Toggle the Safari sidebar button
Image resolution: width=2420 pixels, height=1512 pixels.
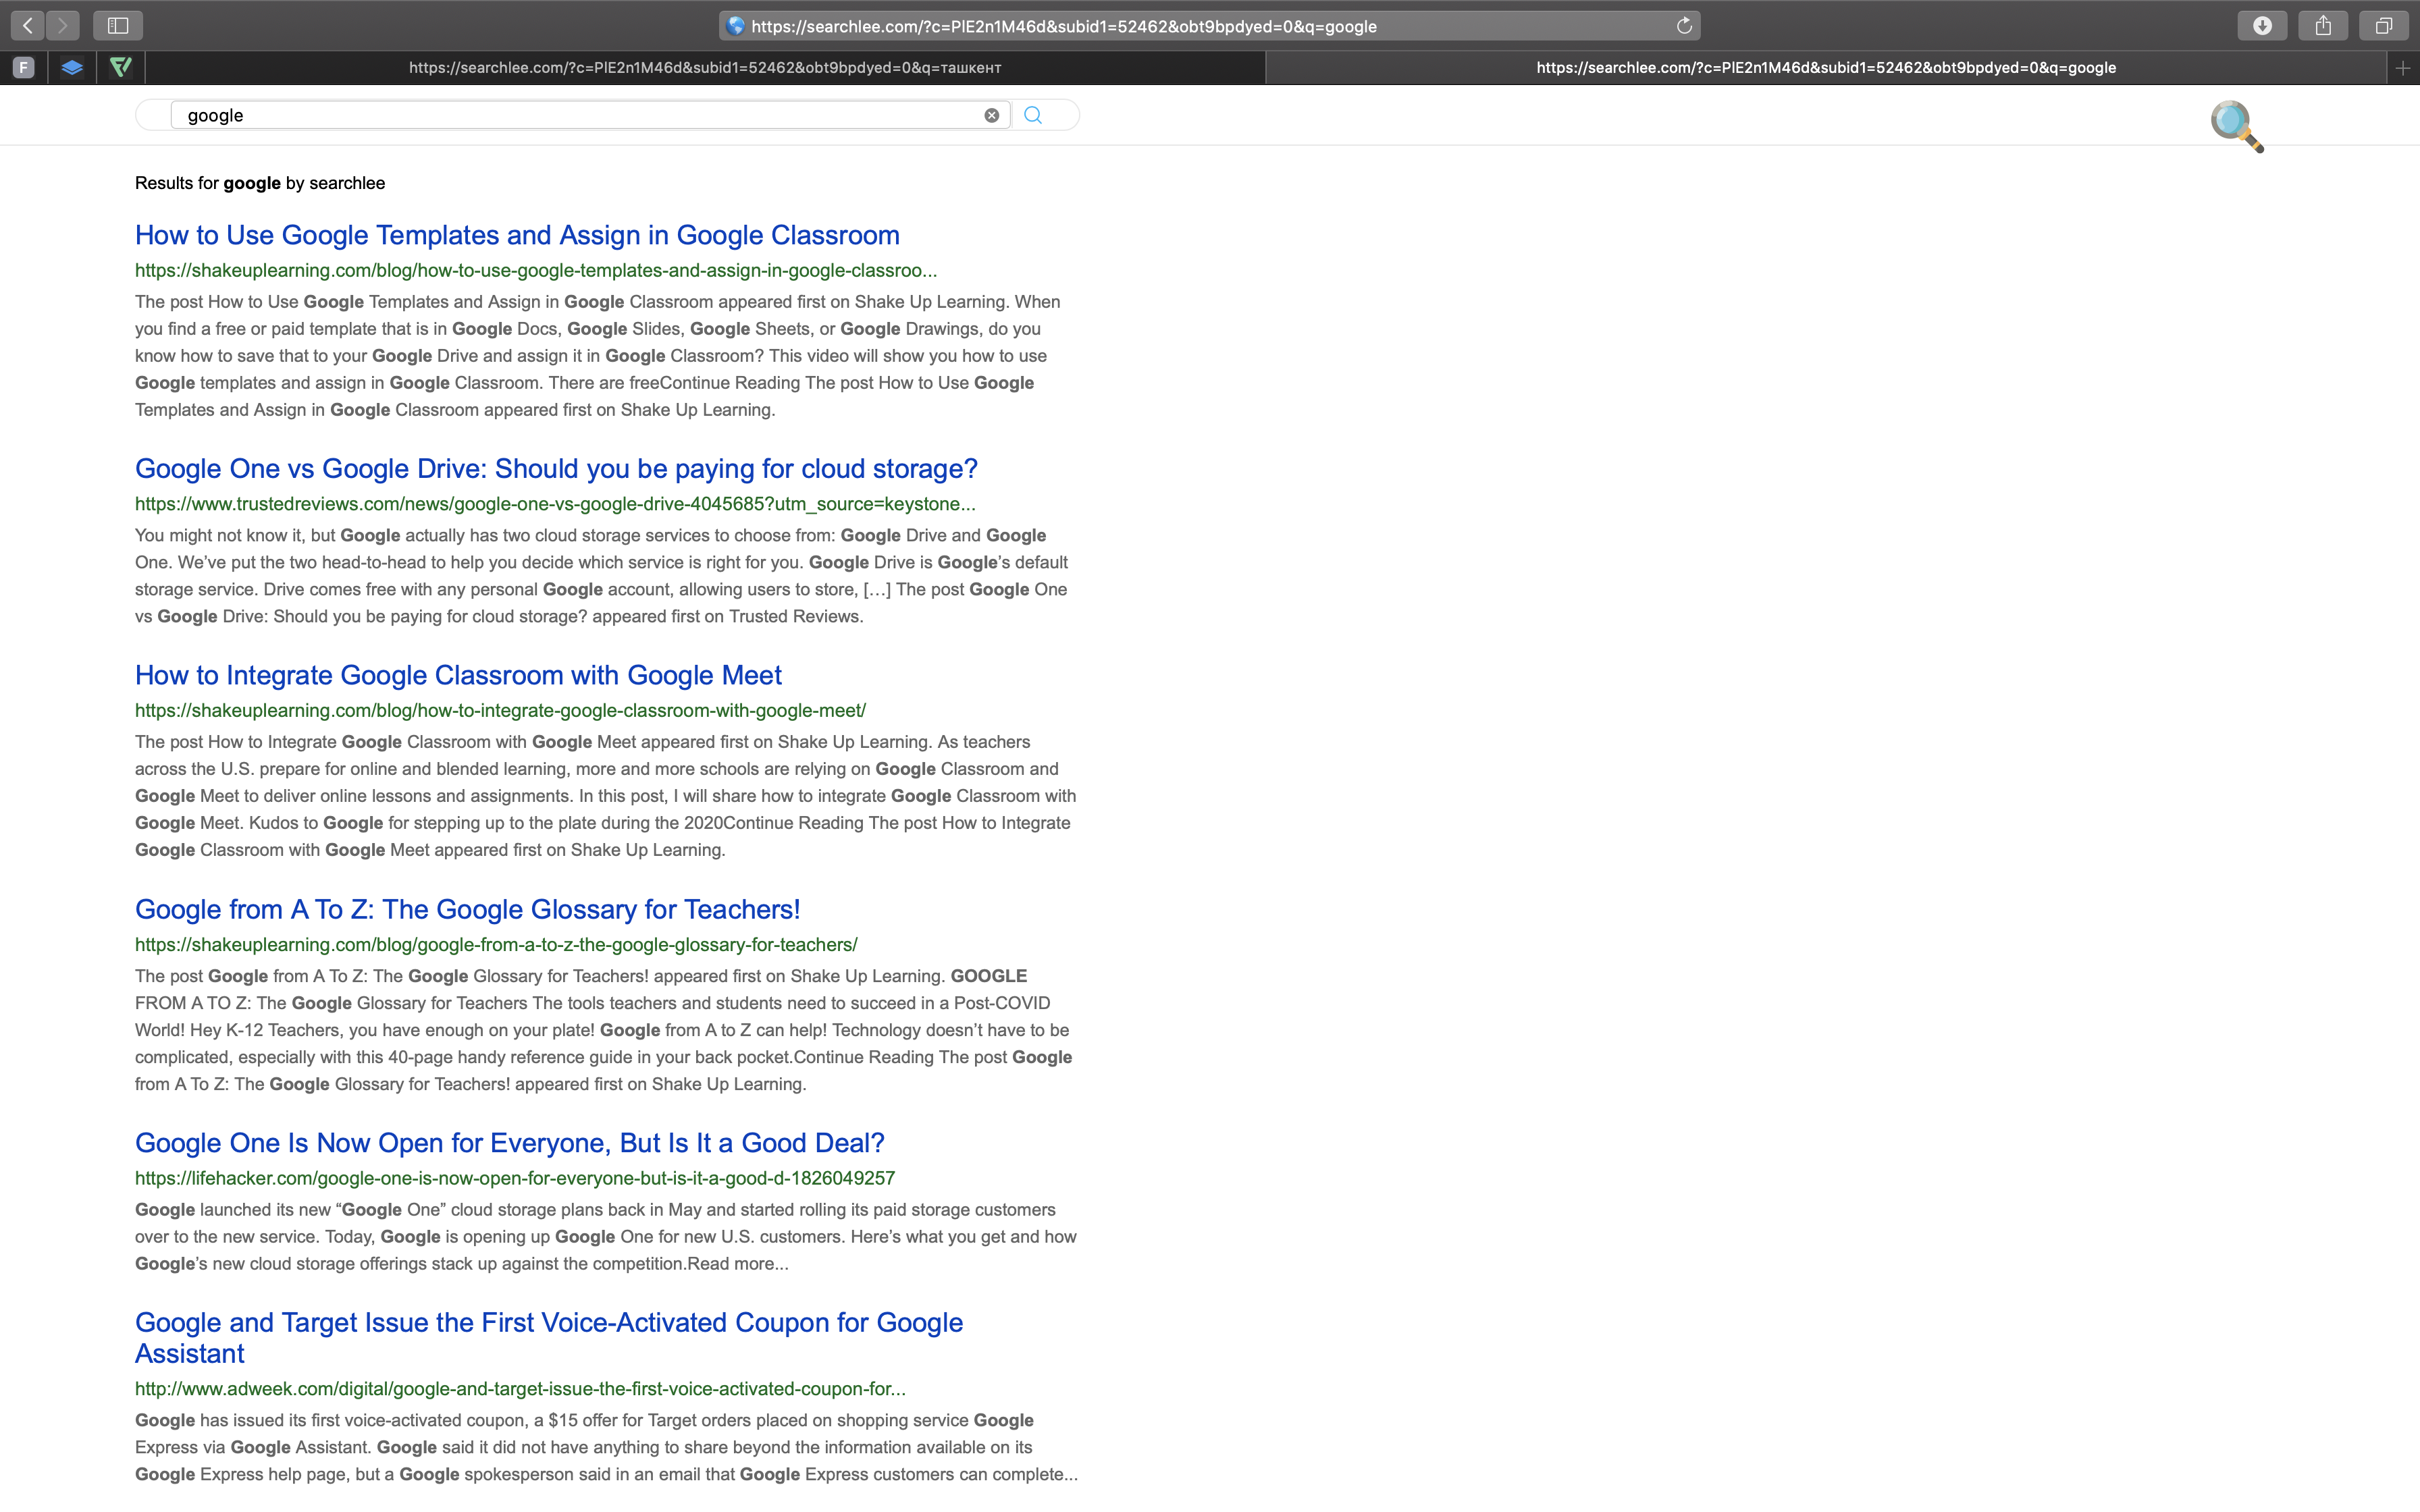tap(118, 25)
